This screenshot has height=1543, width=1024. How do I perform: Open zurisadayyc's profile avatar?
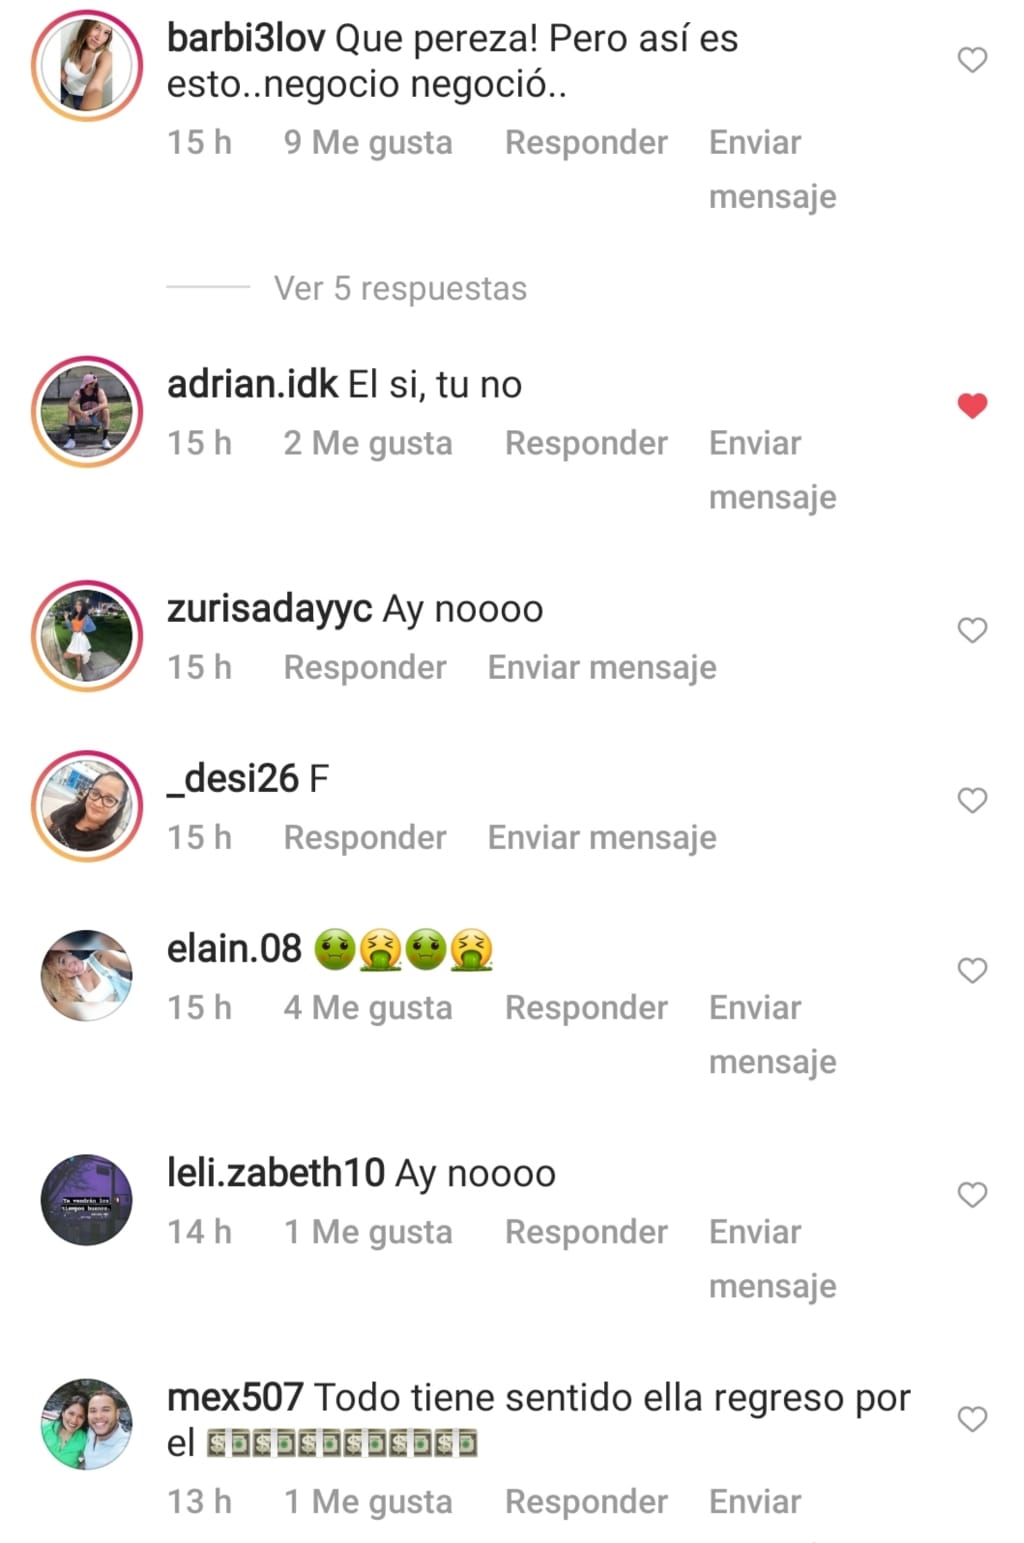pyautogui.click(x=87, y=635)
